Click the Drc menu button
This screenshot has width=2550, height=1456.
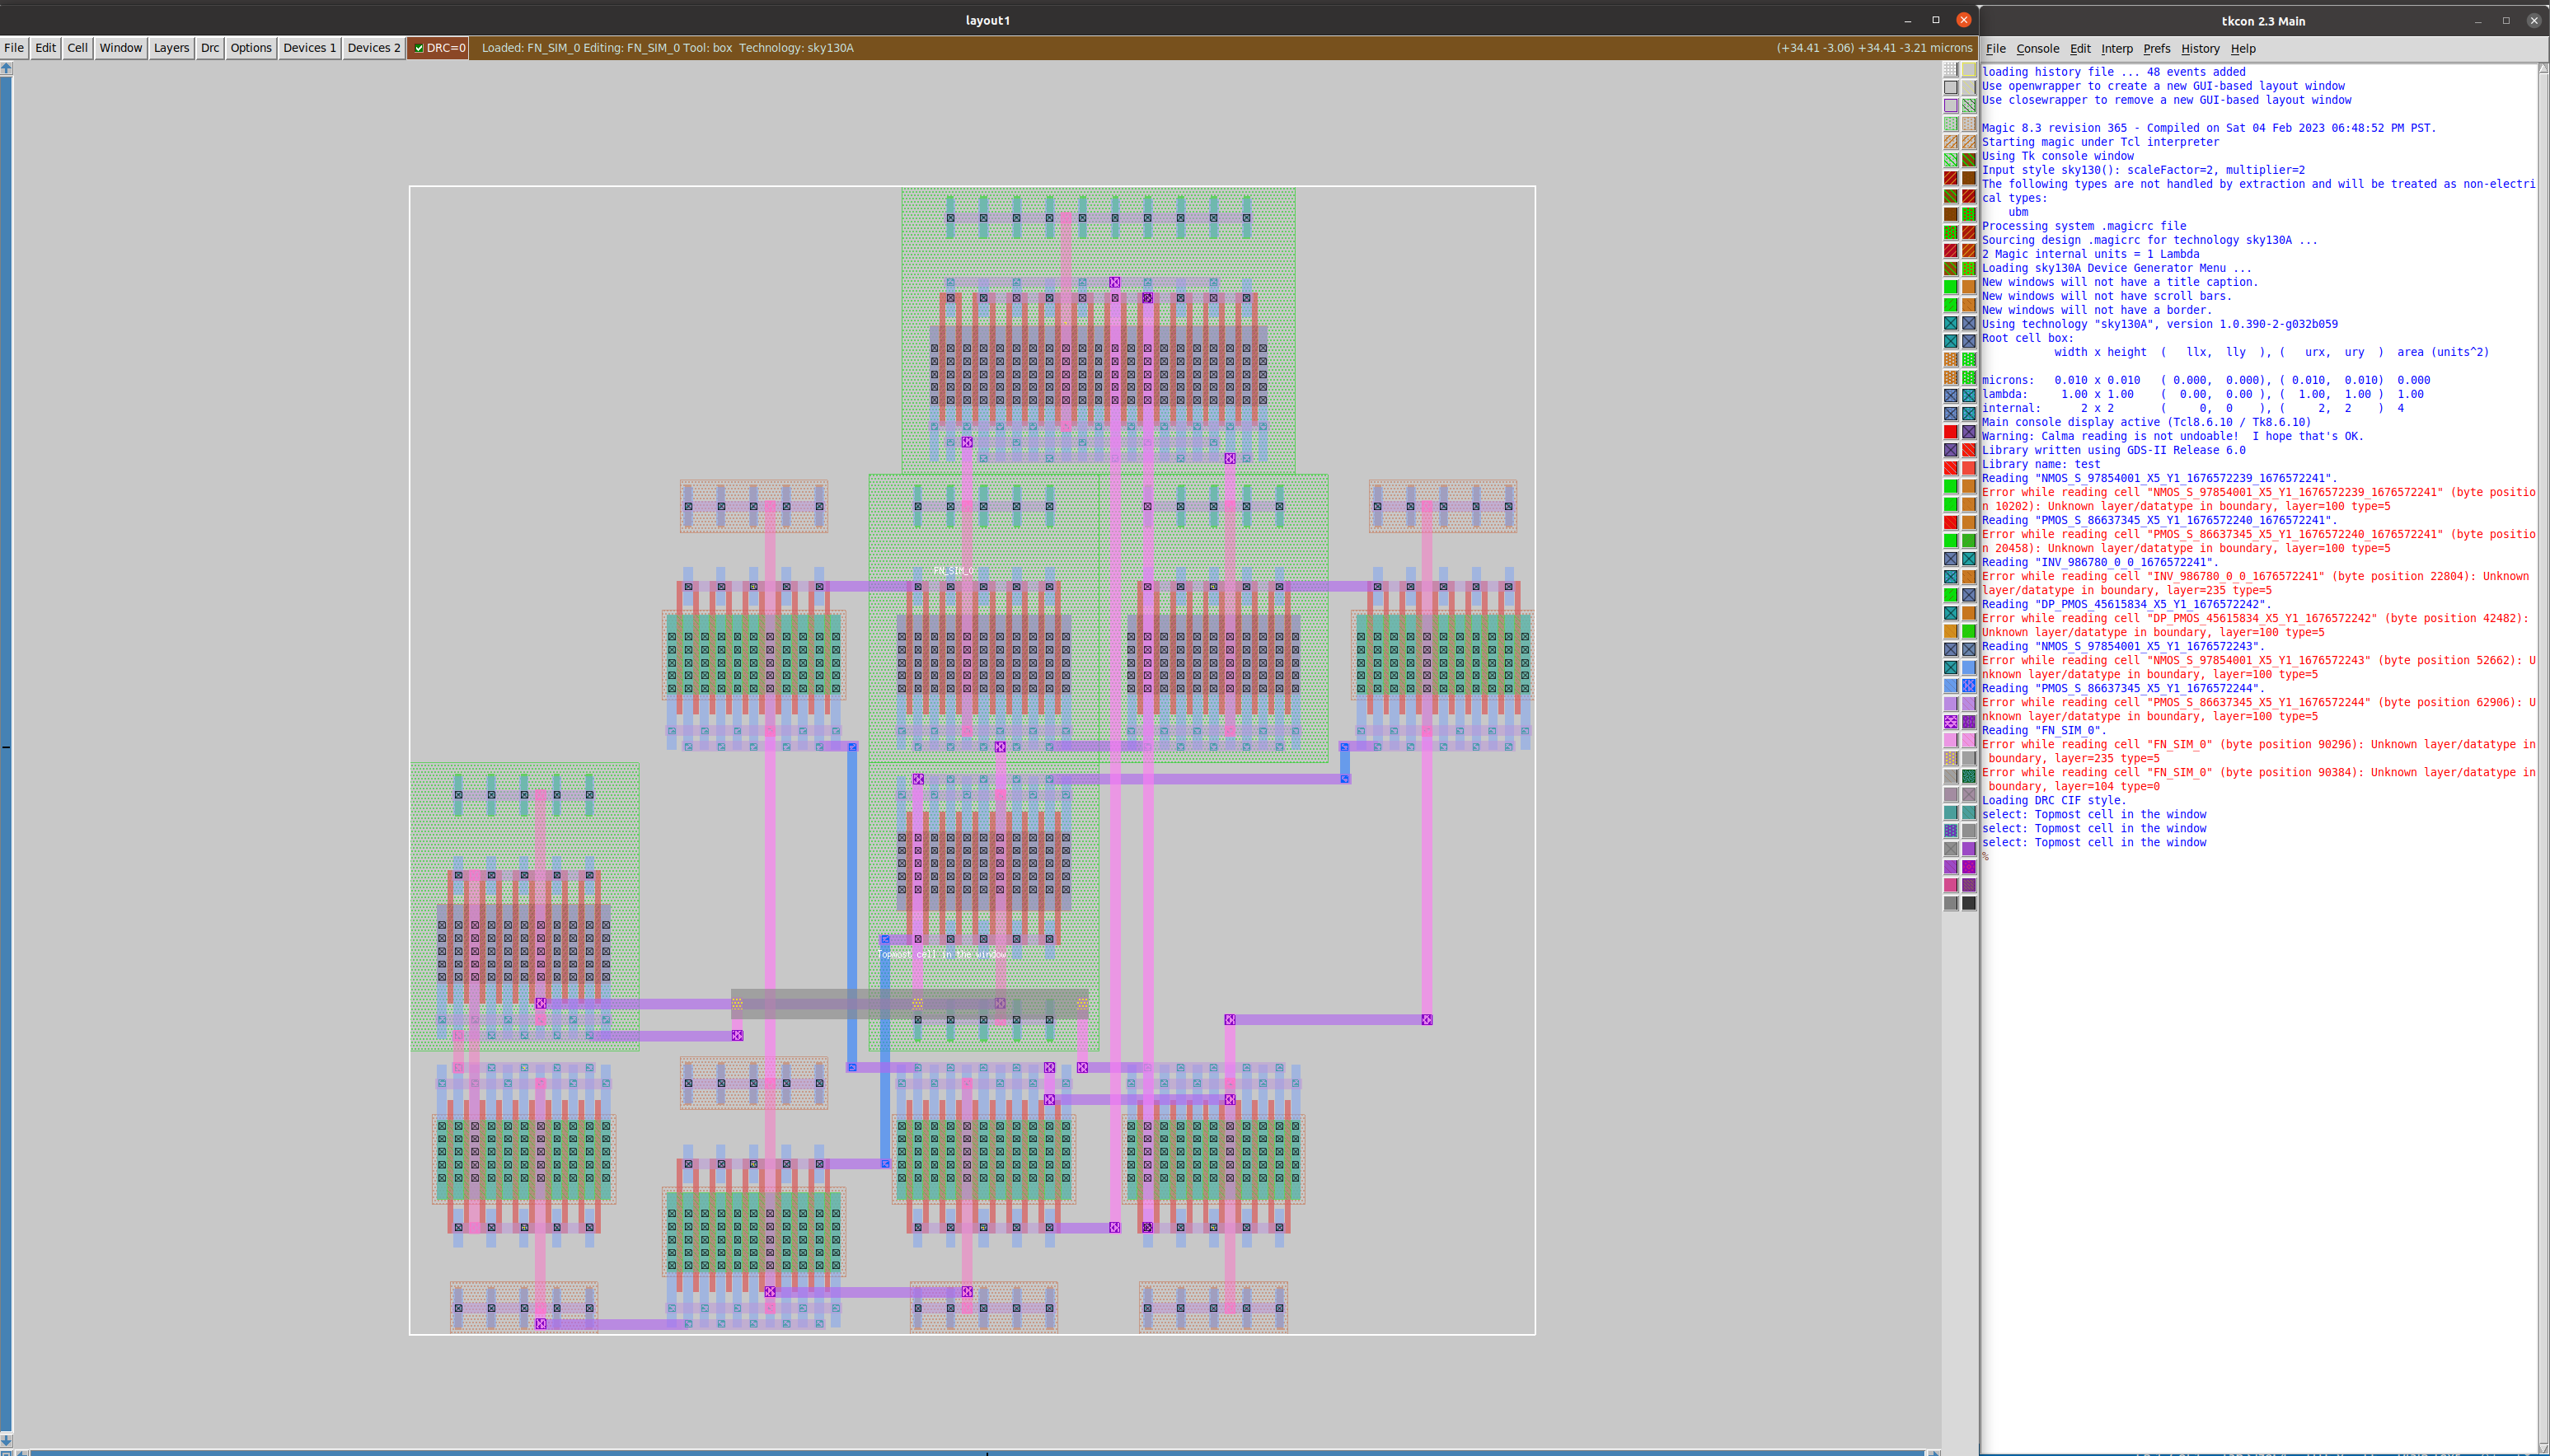point(209,48)
